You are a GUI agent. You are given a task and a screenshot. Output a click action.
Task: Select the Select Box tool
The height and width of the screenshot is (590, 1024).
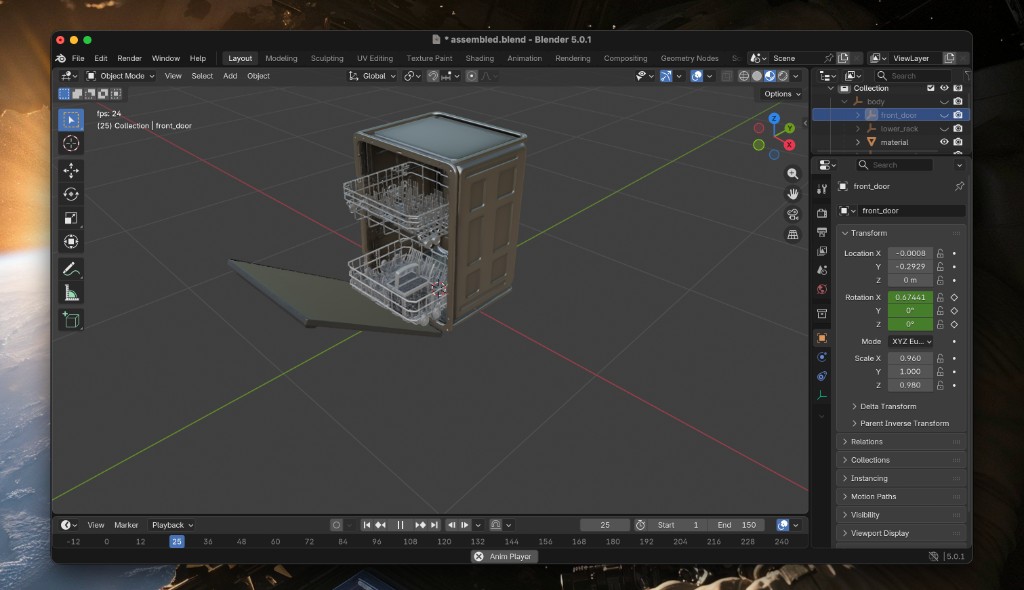coord(71,120)
